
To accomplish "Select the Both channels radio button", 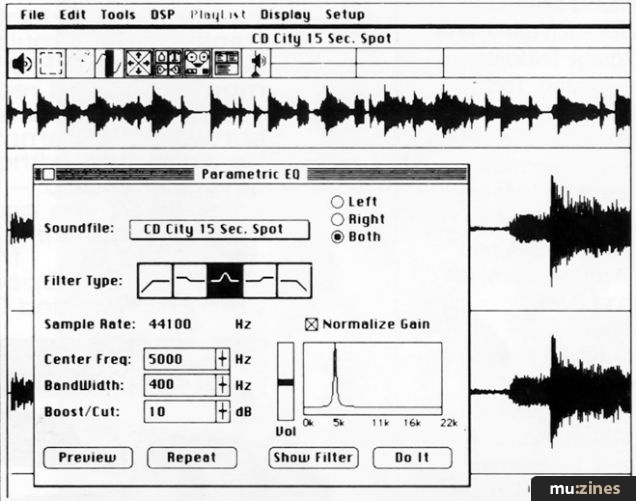I will (337, 237).
